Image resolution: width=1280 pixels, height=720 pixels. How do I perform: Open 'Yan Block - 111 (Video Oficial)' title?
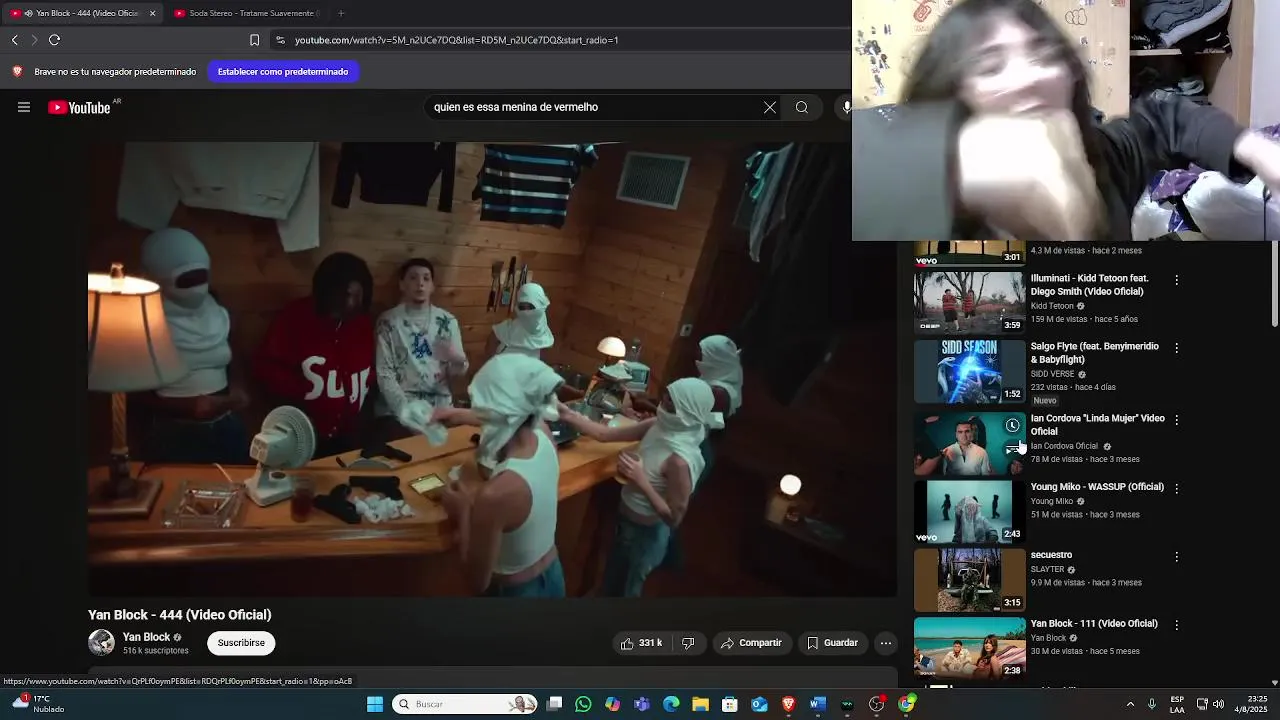tap(1094, 624)
